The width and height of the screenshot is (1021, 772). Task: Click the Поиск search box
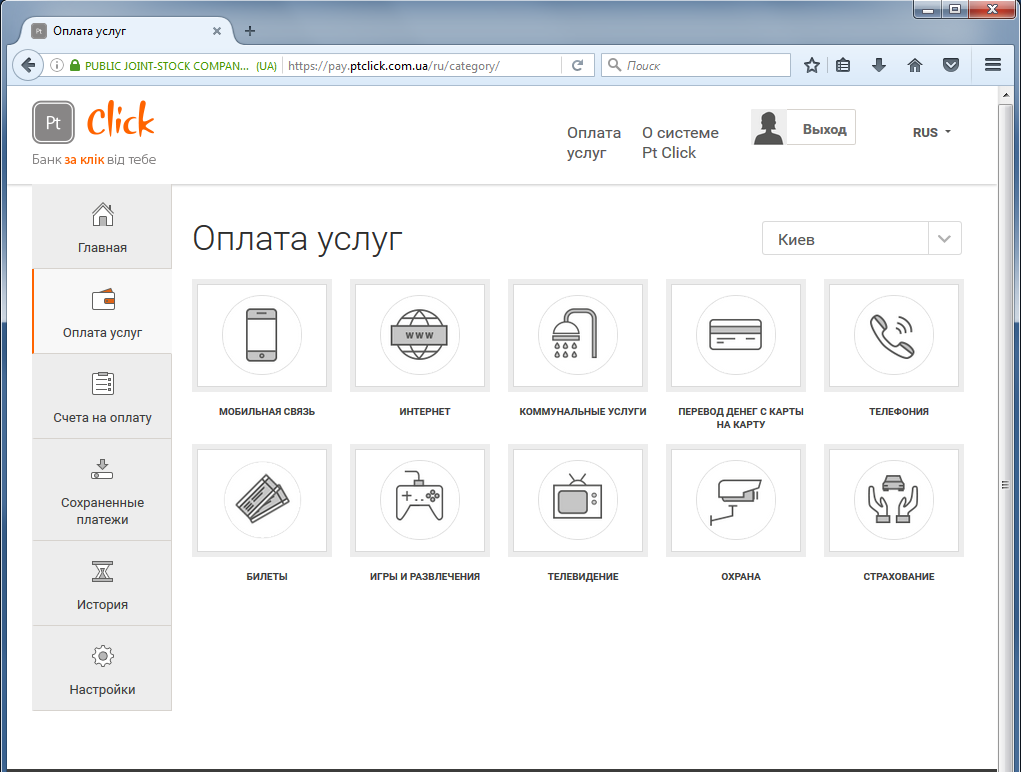coord(695,65)
